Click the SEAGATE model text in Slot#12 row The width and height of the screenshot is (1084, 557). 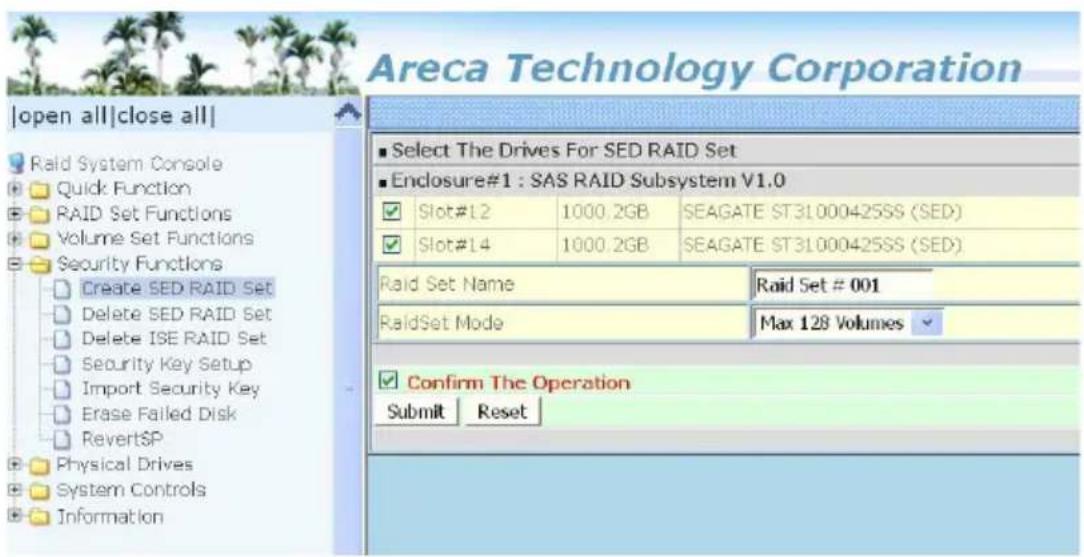pyautogui.click(x=823, y=212)
